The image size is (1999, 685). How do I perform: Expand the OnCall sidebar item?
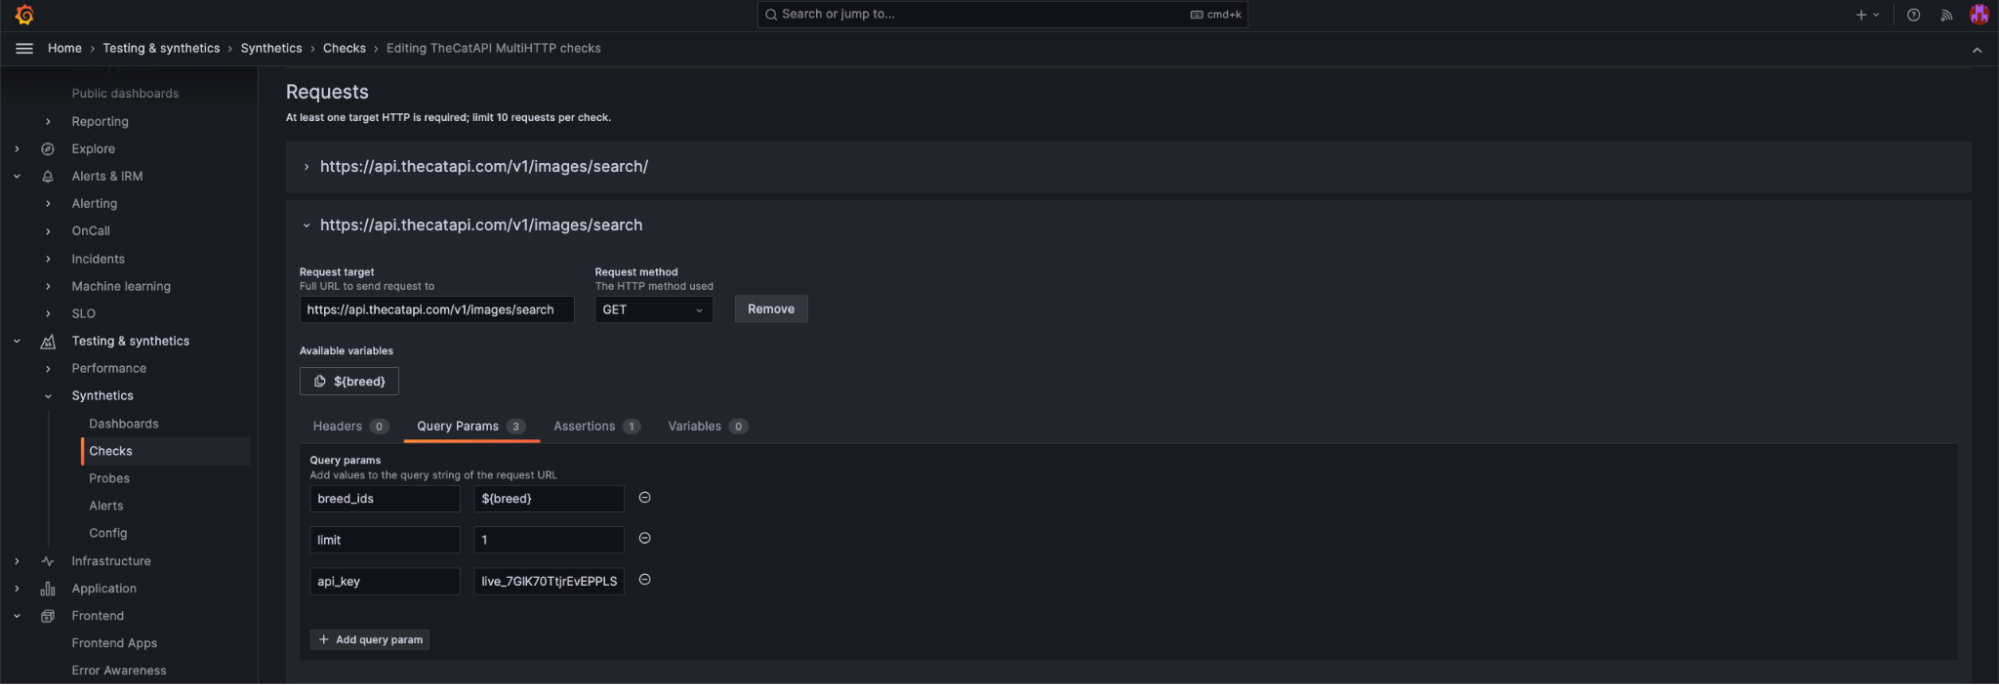coord(48,231)
